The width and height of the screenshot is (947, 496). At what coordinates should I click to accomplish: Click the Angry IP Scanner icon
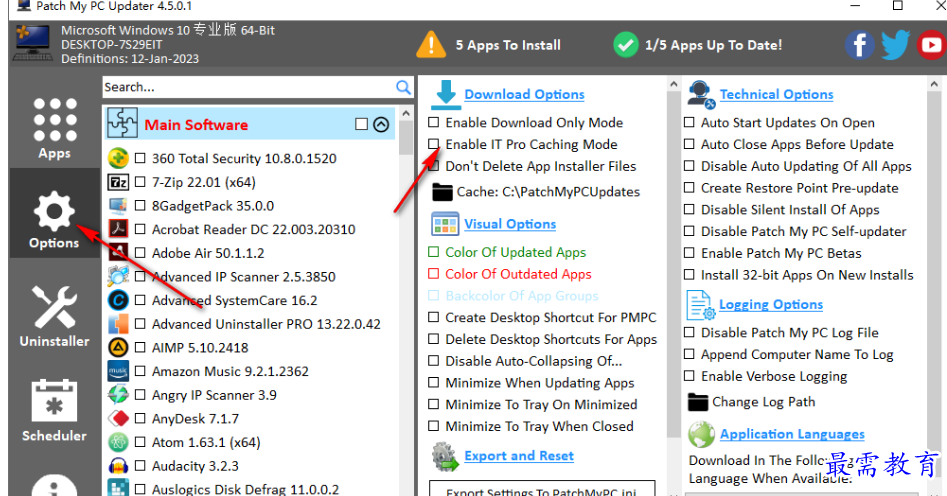(x=118, y=395)
